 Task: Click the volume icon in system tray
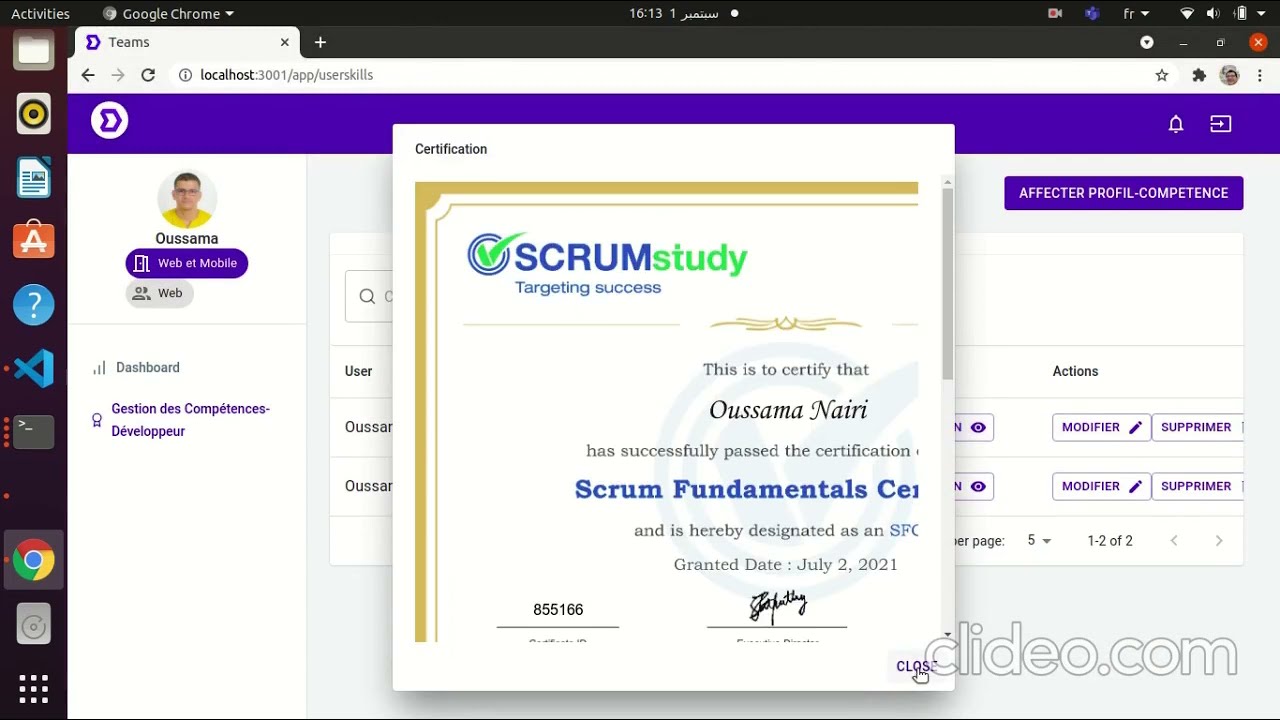click(1213, 14)
